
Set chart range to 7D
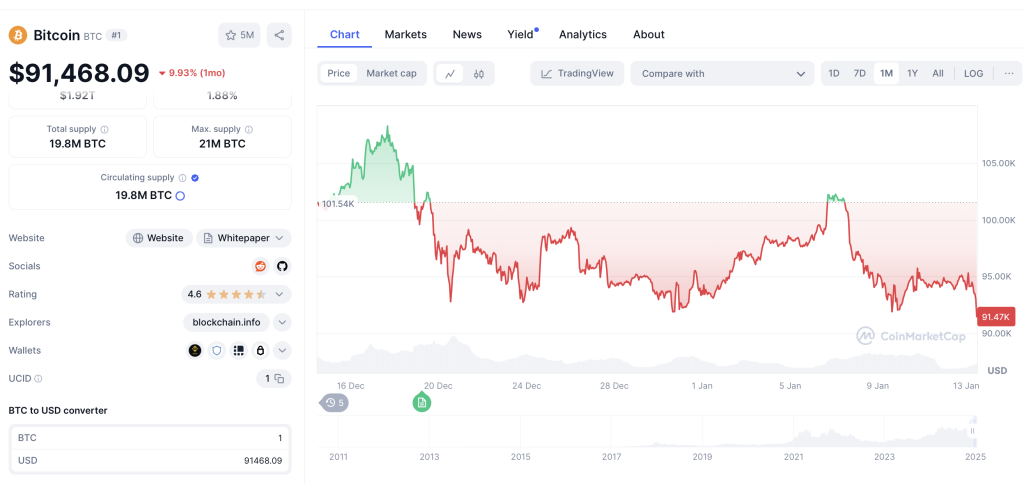pos(859,74)
